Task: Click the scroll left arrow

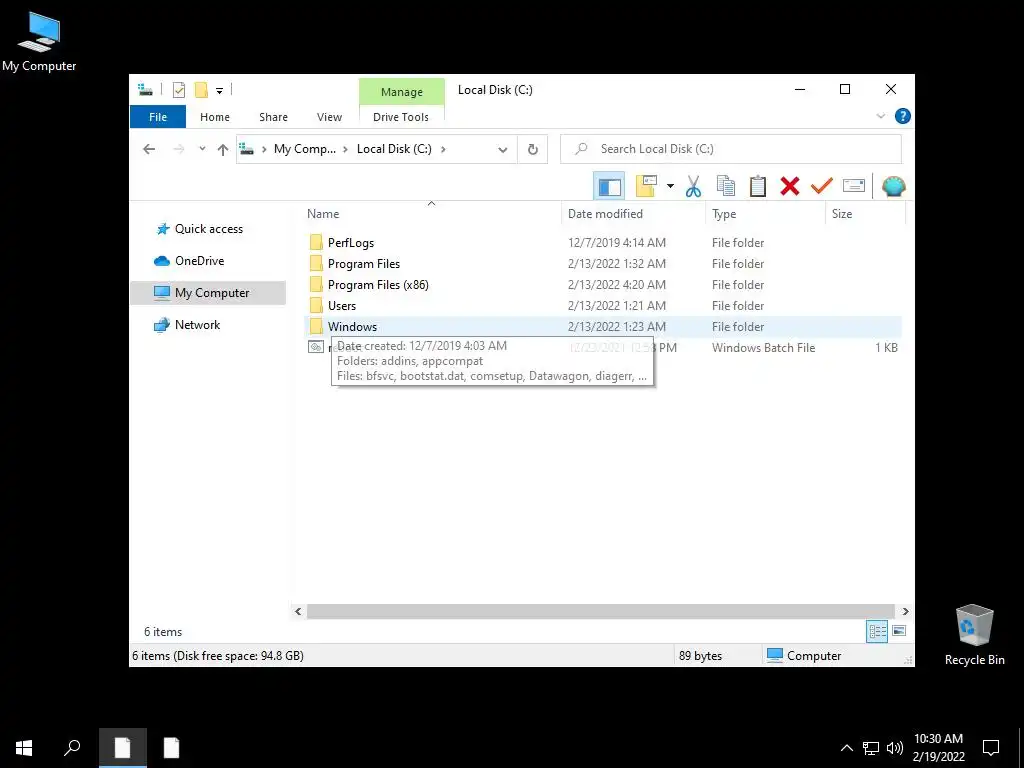Action: pyautogui.click(x=298, y=611)
